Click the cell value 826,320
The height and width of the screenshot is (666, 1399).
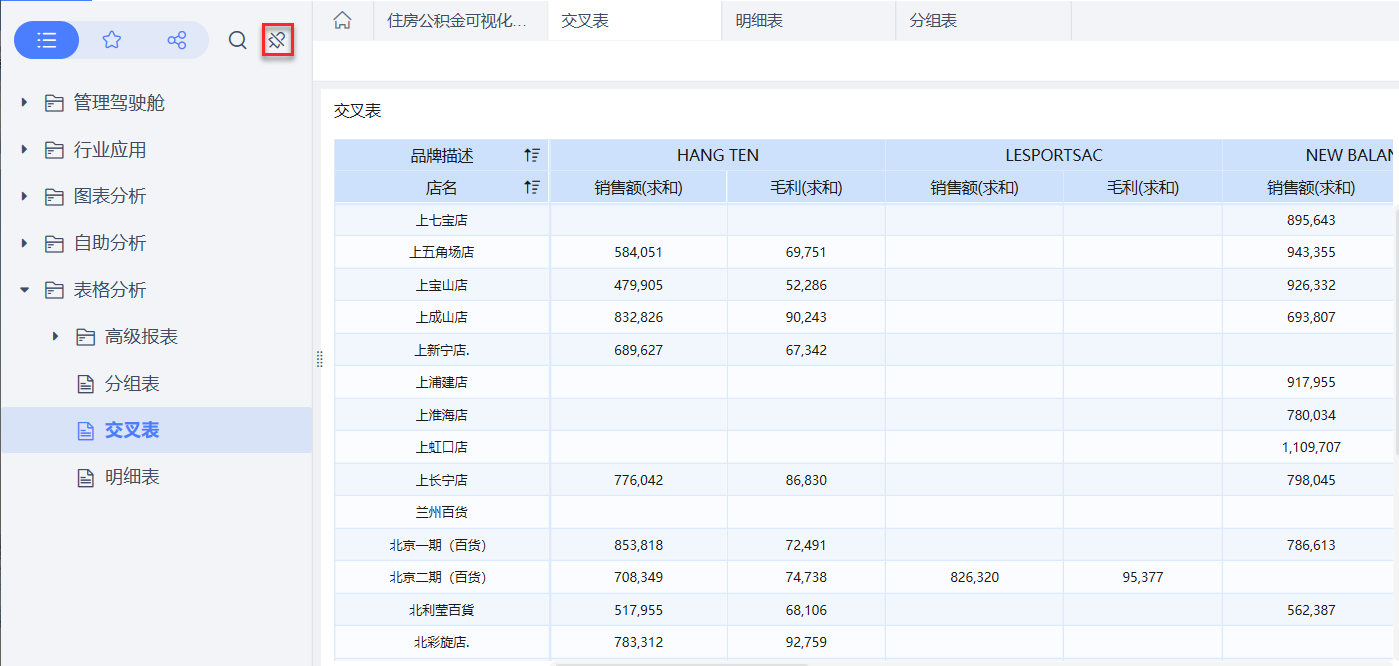974,577
